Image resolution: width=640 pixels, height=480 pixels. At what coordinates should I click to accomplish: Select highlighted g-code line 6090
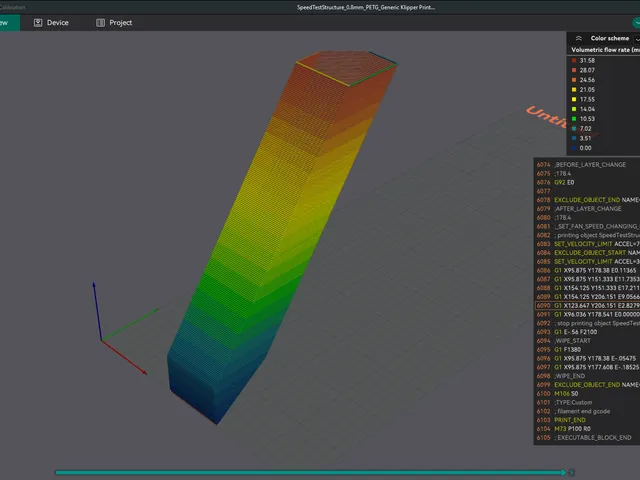pyautogui.click(x=587, y=306)
